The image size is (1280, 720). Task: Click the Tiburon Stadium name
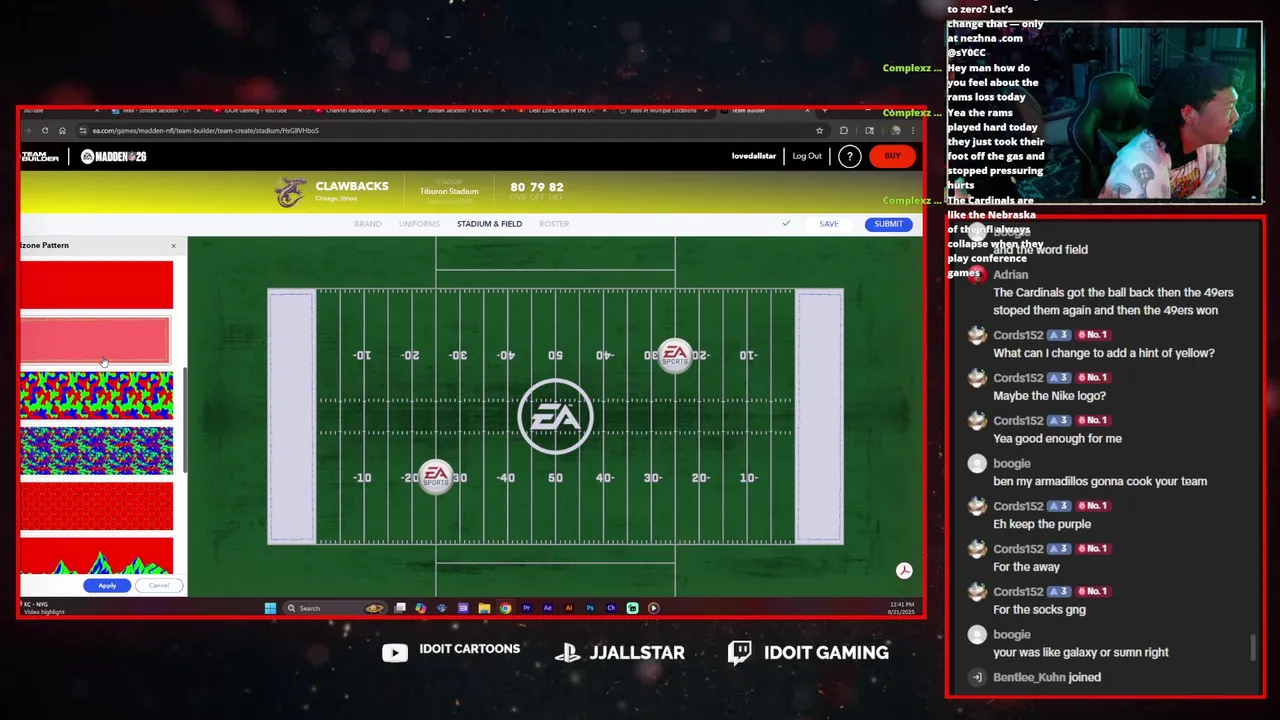point(449,191)
